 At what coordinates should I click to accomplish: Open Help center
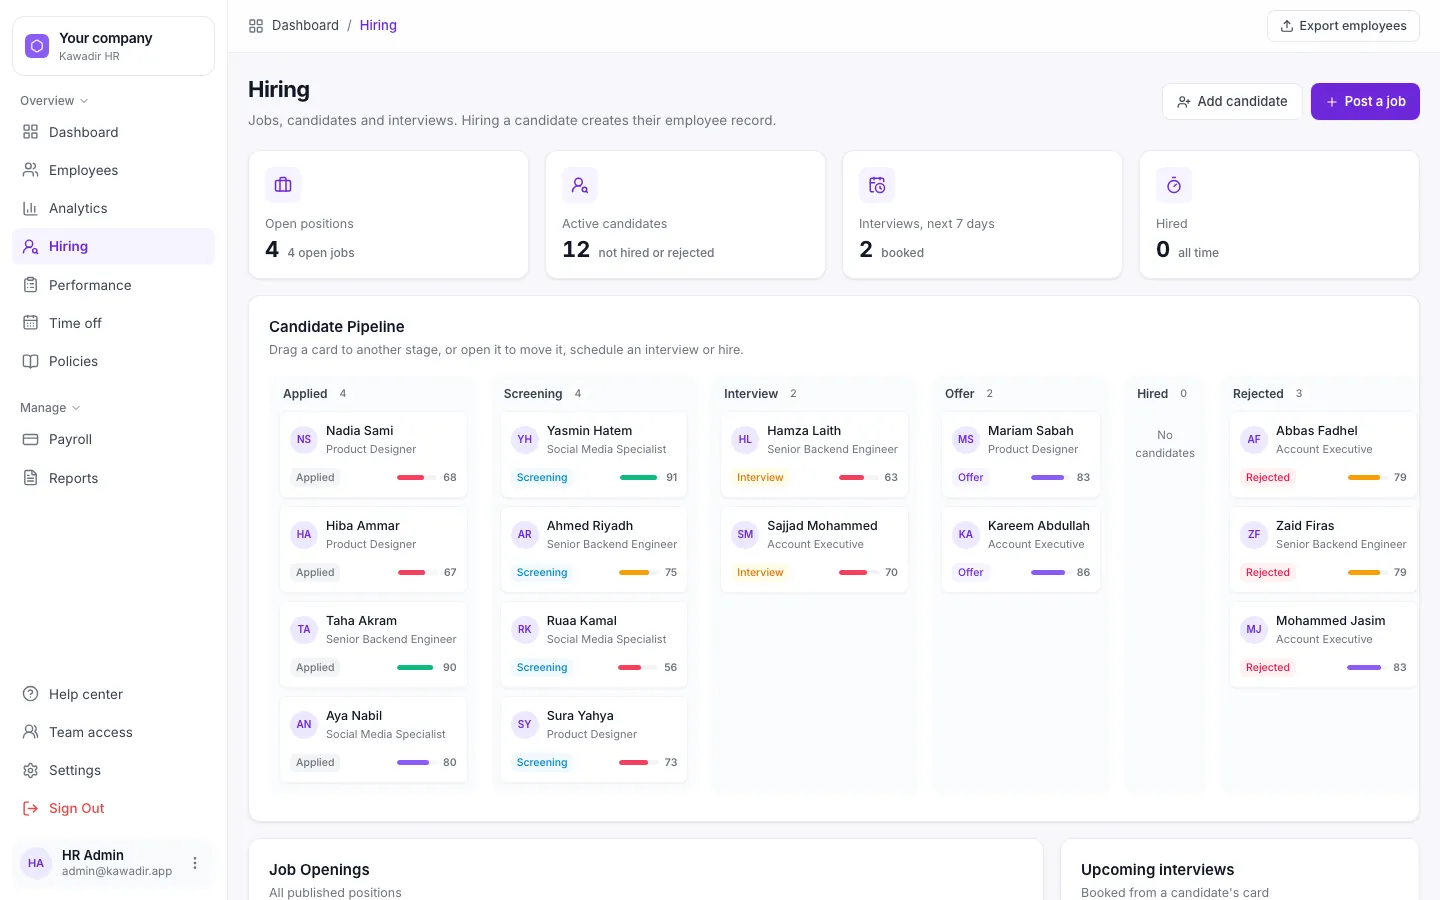tap(113, 694)
